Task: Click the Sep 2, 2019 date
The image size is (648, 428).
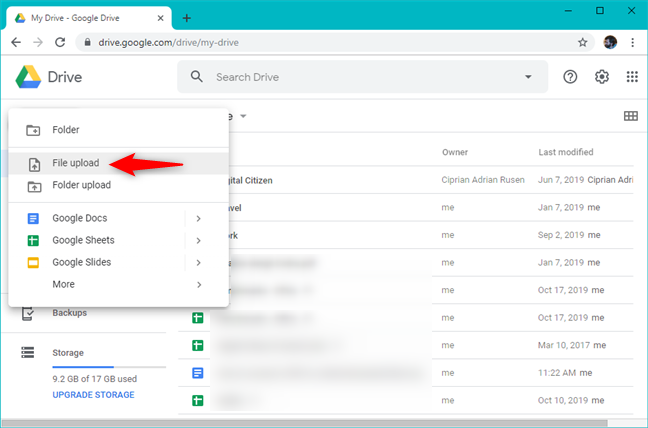Action: coord(561,235)
